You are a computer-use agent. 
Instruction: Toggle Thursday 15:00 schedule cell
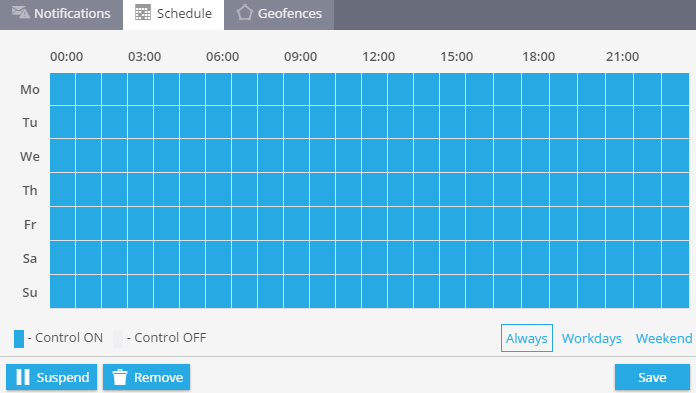click(452, 190)
